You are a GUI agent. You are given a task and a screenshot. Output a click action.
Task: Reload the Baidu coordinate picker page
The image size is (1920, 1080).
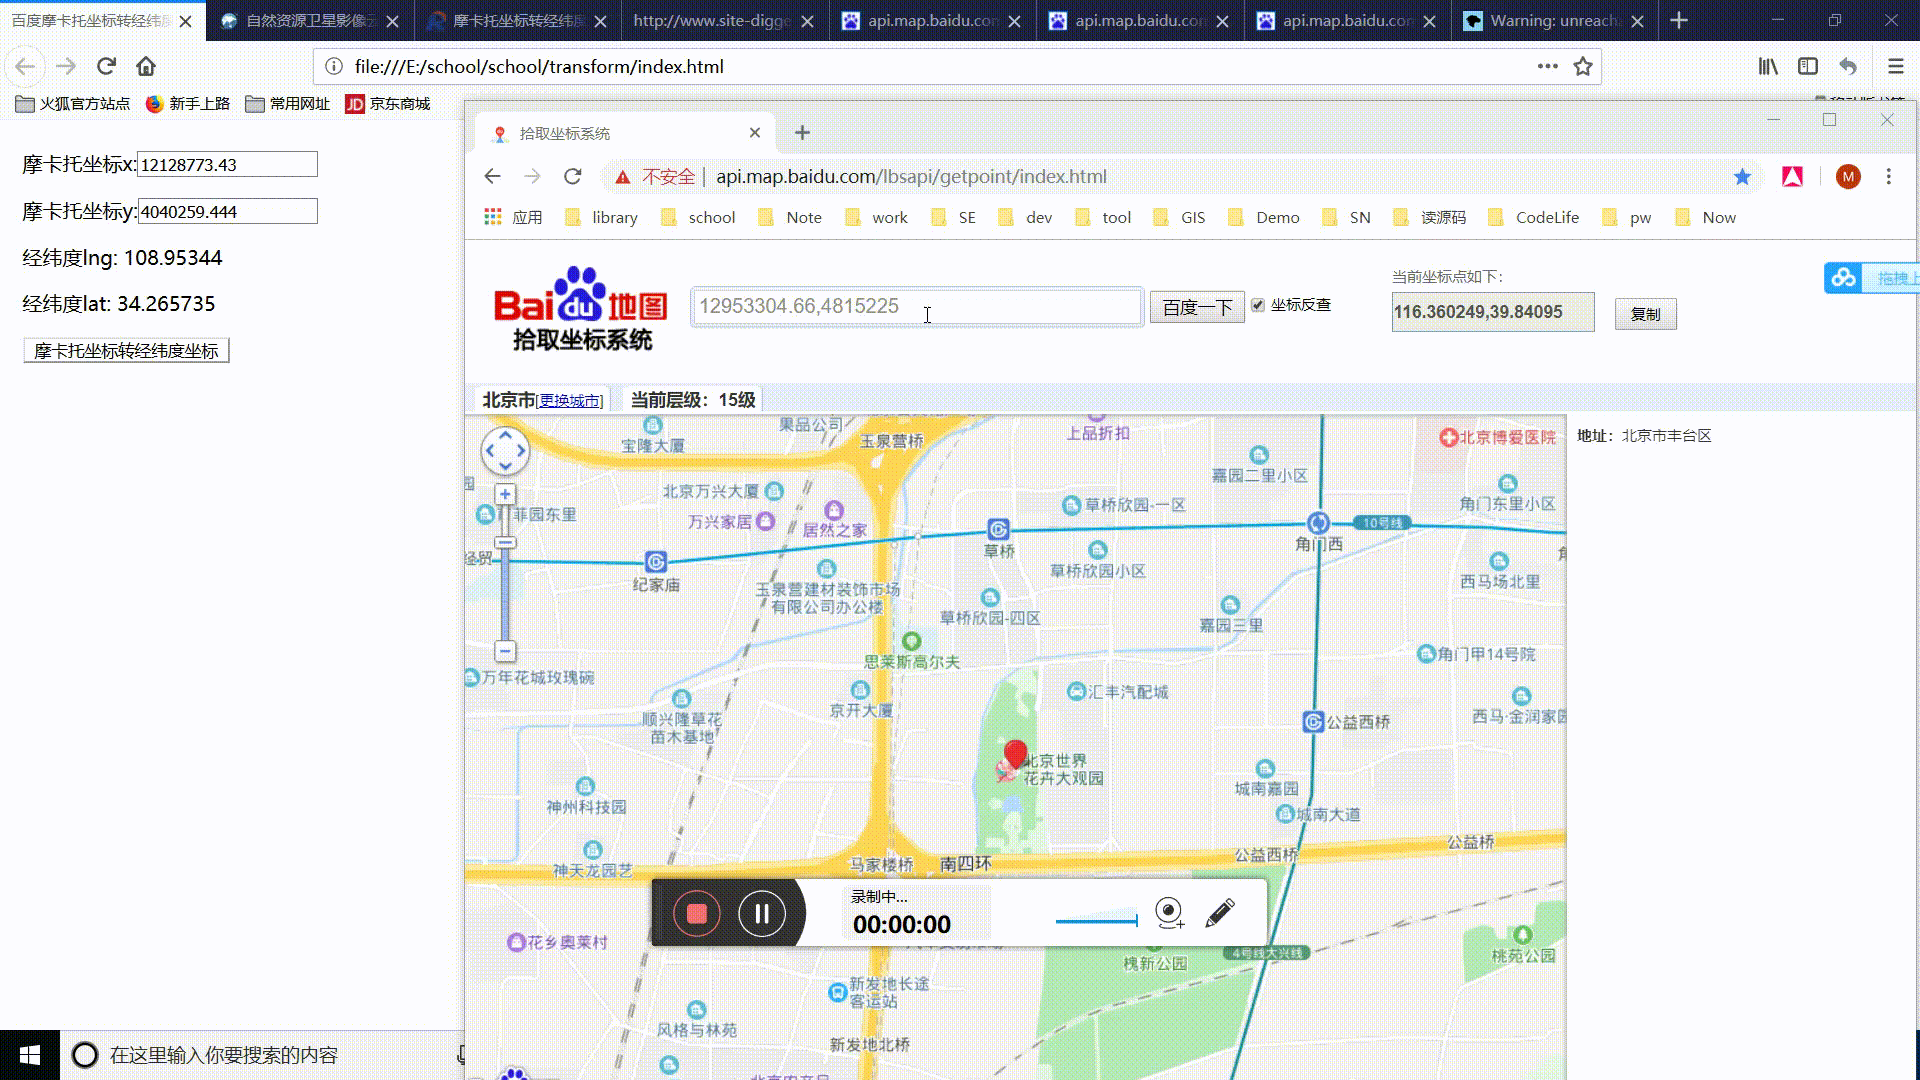click(x=572, y=177)
